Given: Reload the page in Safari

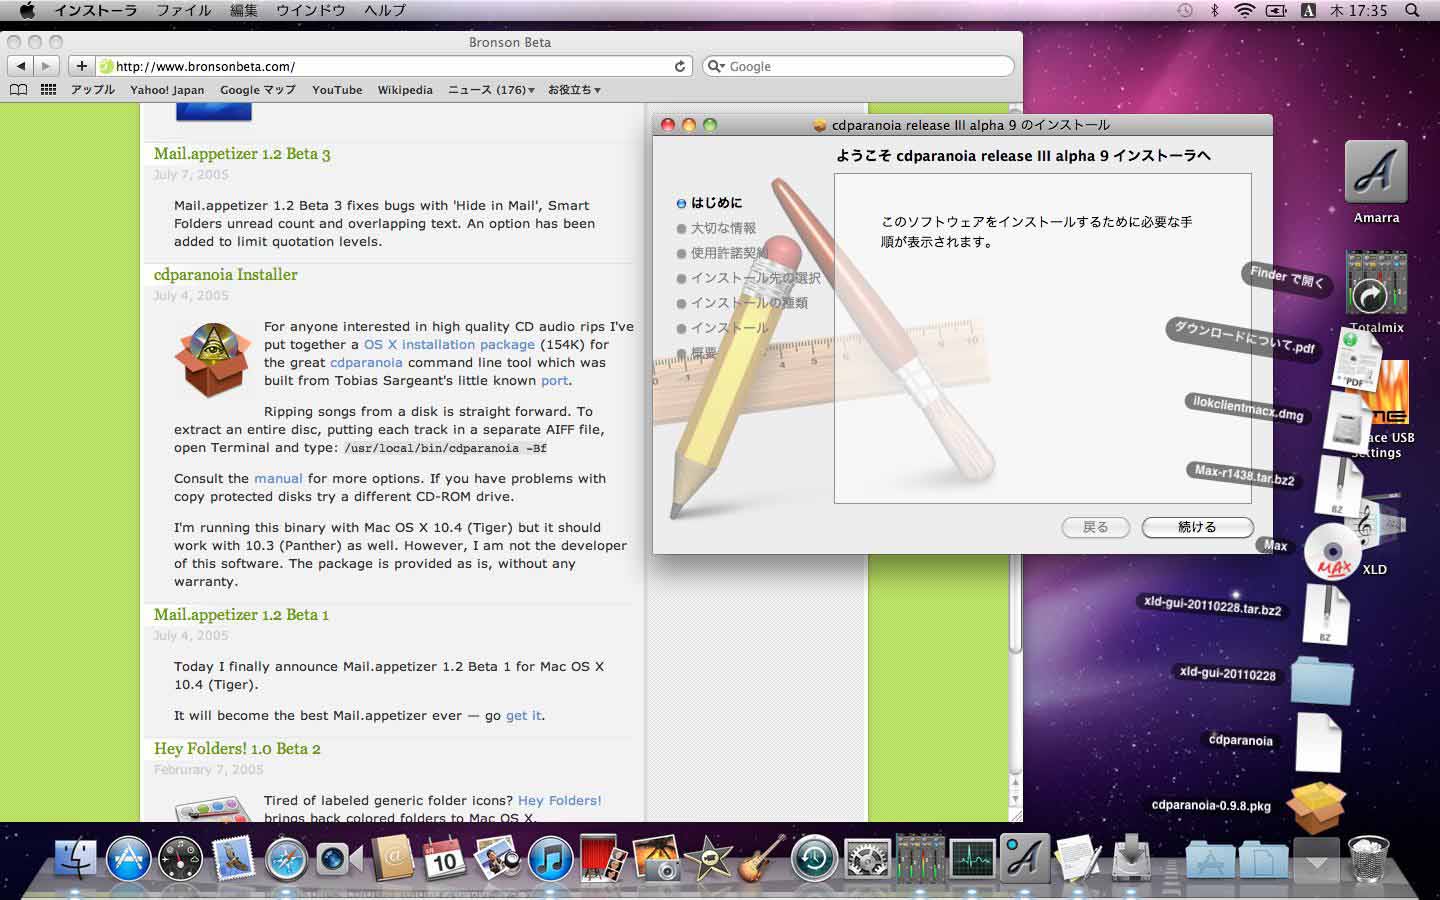Looking at the screenshot, I should pos(680,66).
